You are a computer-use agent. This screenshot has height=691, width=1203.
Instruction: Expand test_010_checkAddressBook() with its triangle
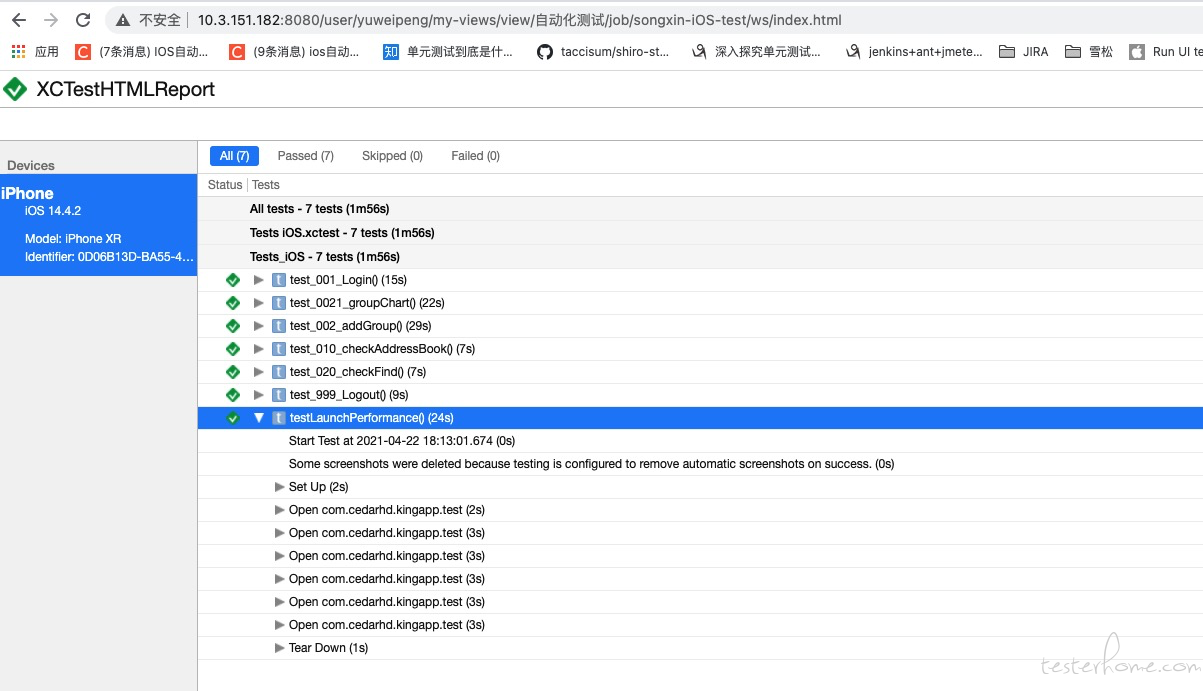pos(259,349)
